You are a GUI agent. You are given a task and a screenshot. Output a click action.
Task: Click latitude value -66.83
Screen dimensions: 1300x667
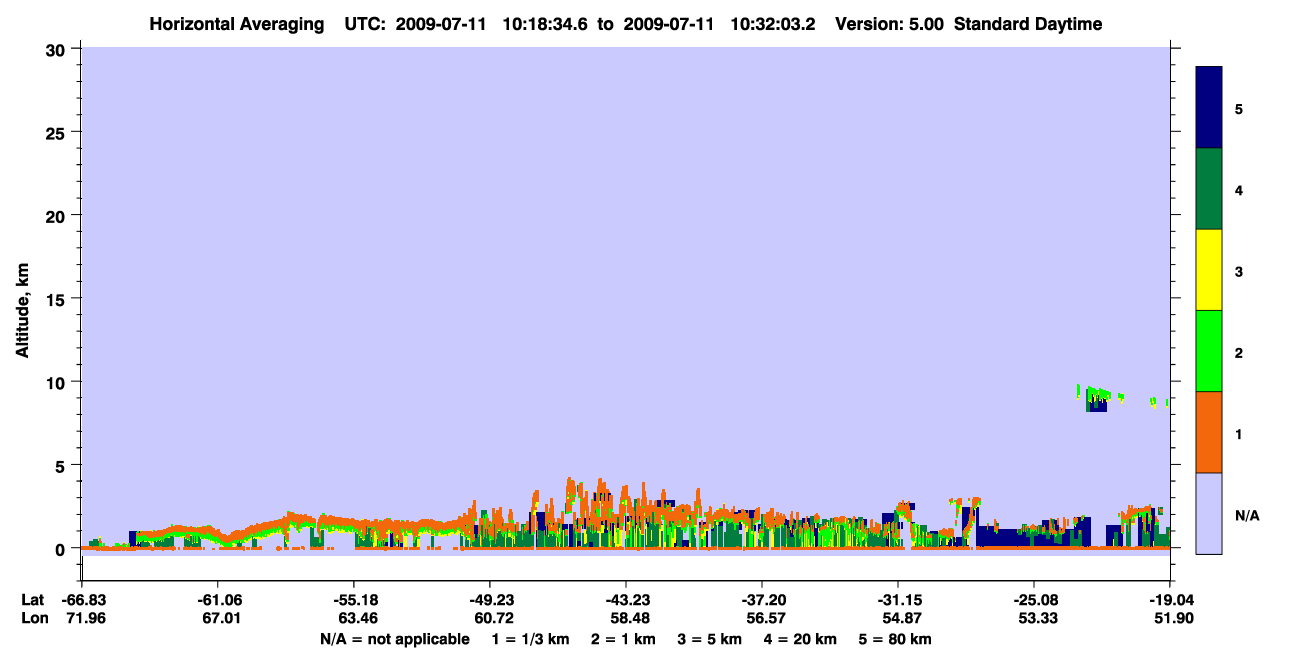point(82,600)
